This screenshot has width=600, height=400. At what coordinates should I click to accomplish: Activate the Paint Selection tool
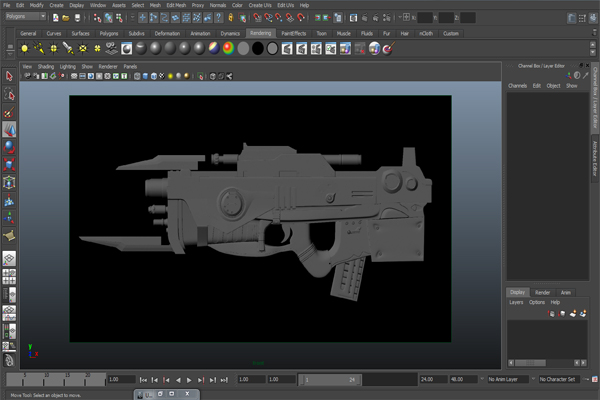[9, 112]
